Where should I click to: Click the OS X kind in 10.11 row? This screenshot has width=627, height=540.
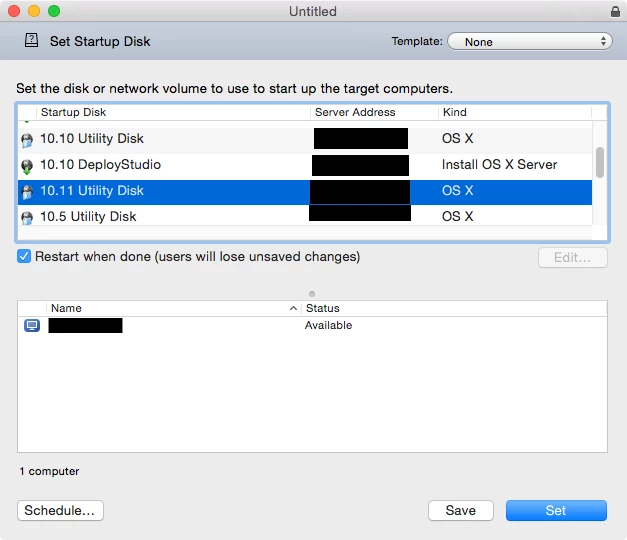[x=457, y=190]
